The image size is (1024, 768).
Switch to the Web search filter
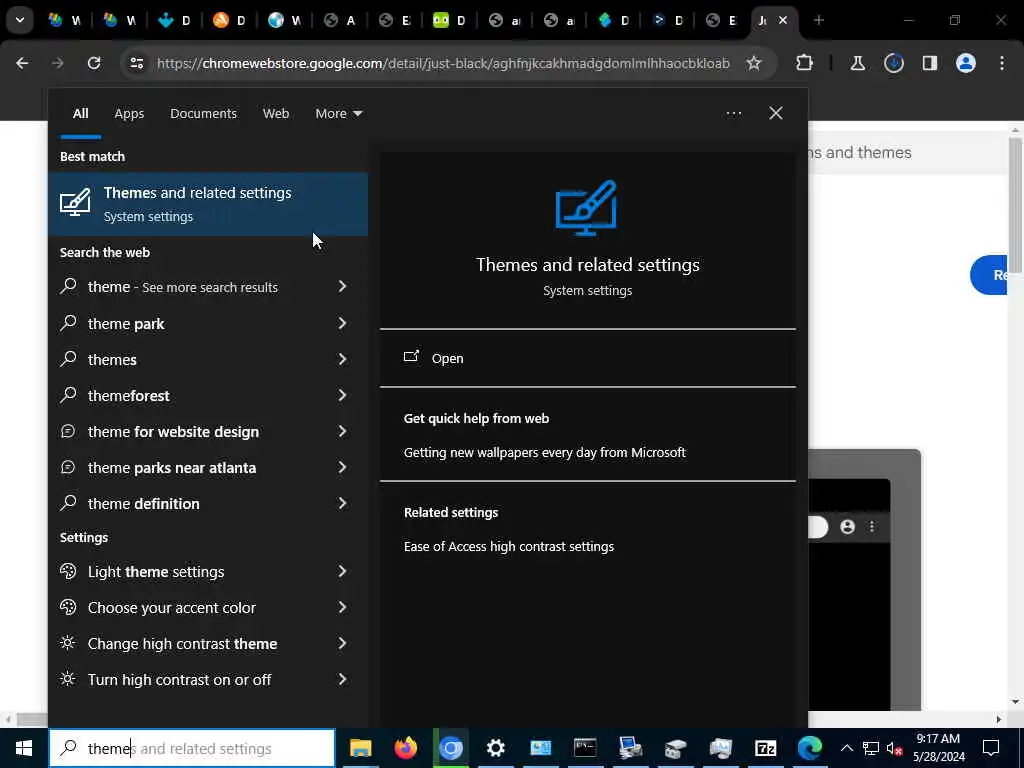276,113
